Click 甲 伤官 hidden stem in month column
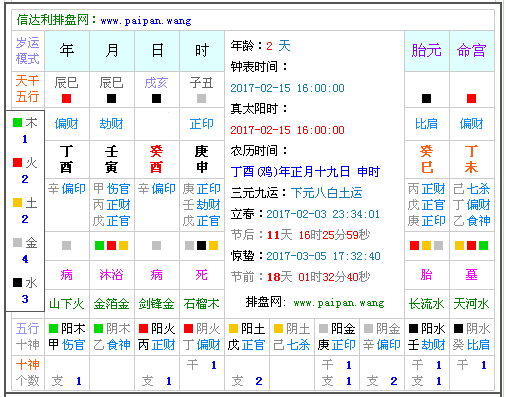This screenshot has width=506, height=397. (x=111, y=189)
